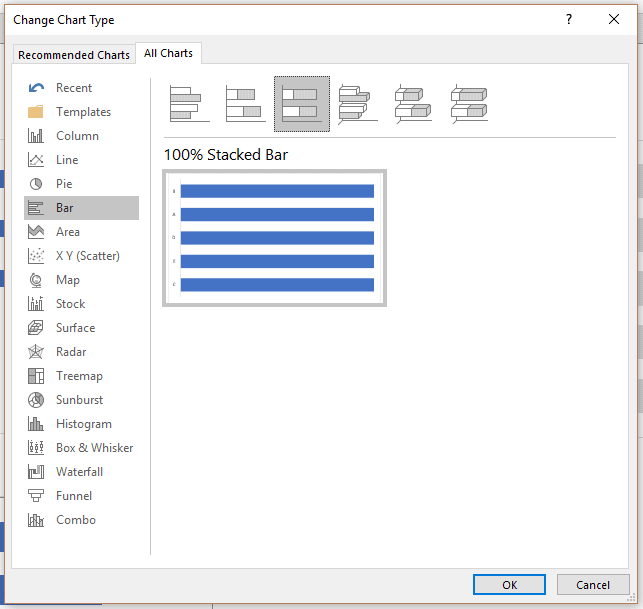Select X Y (Scatter) chart category

click(87, 256)
